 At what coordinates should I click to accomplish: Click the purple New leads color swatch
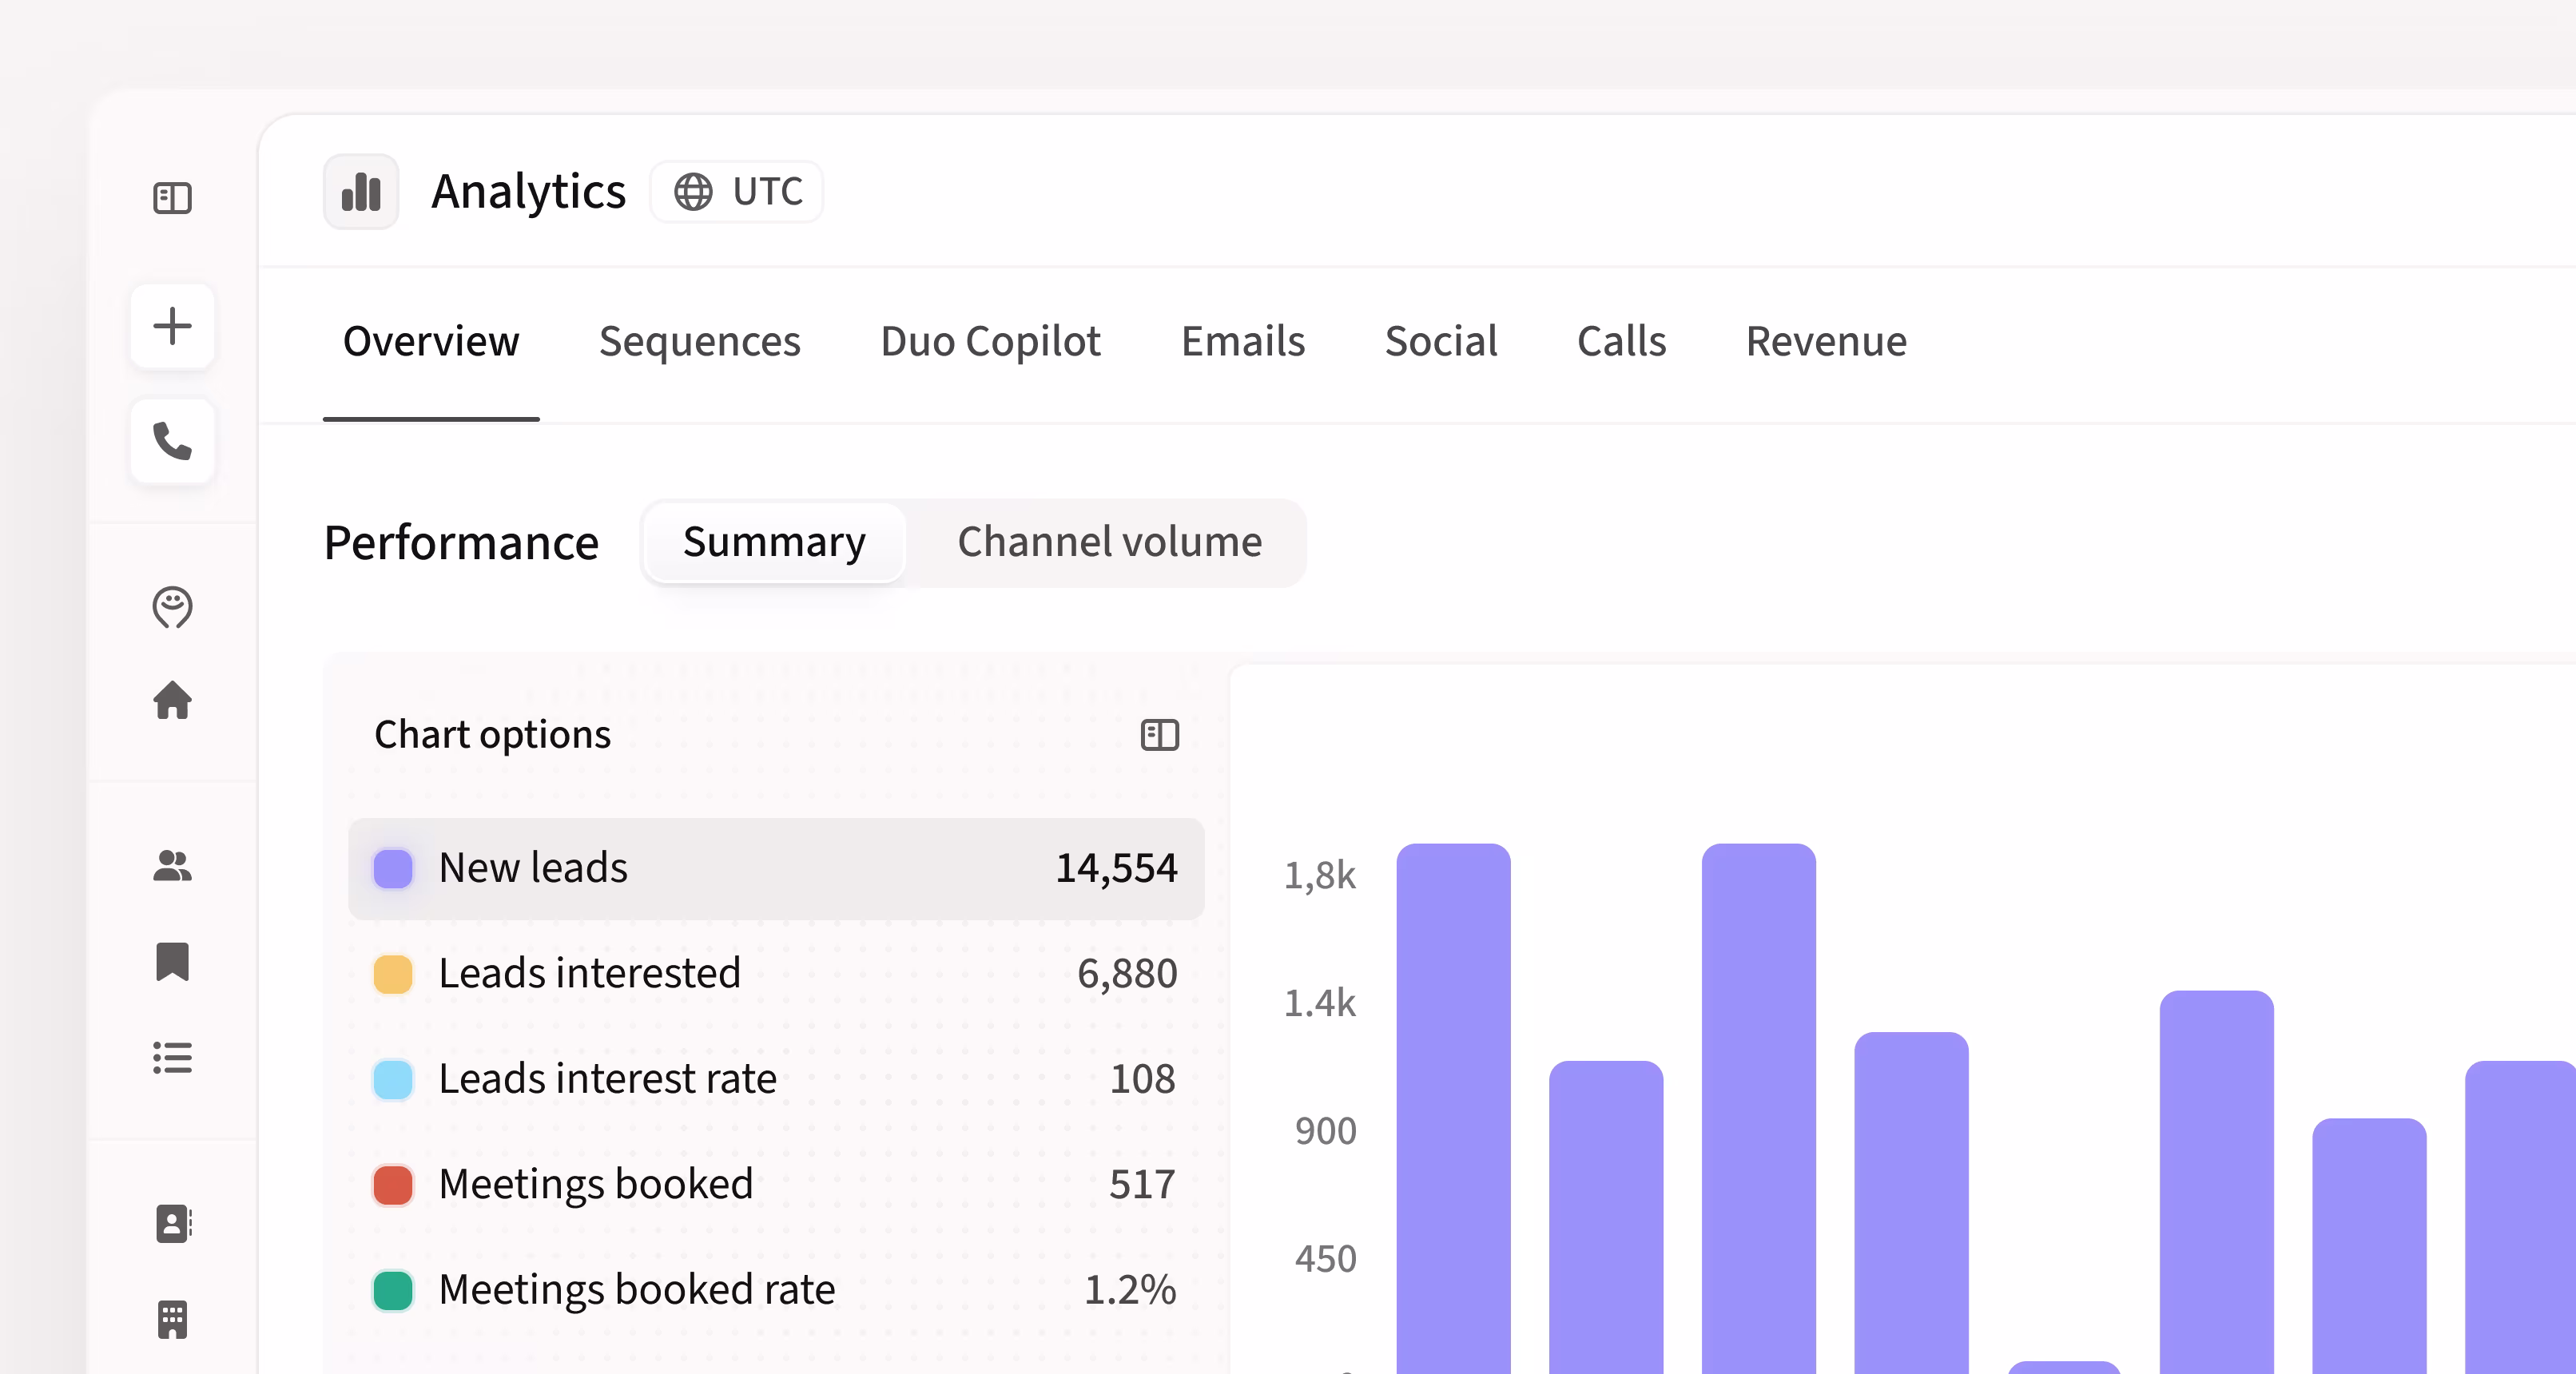393,868
